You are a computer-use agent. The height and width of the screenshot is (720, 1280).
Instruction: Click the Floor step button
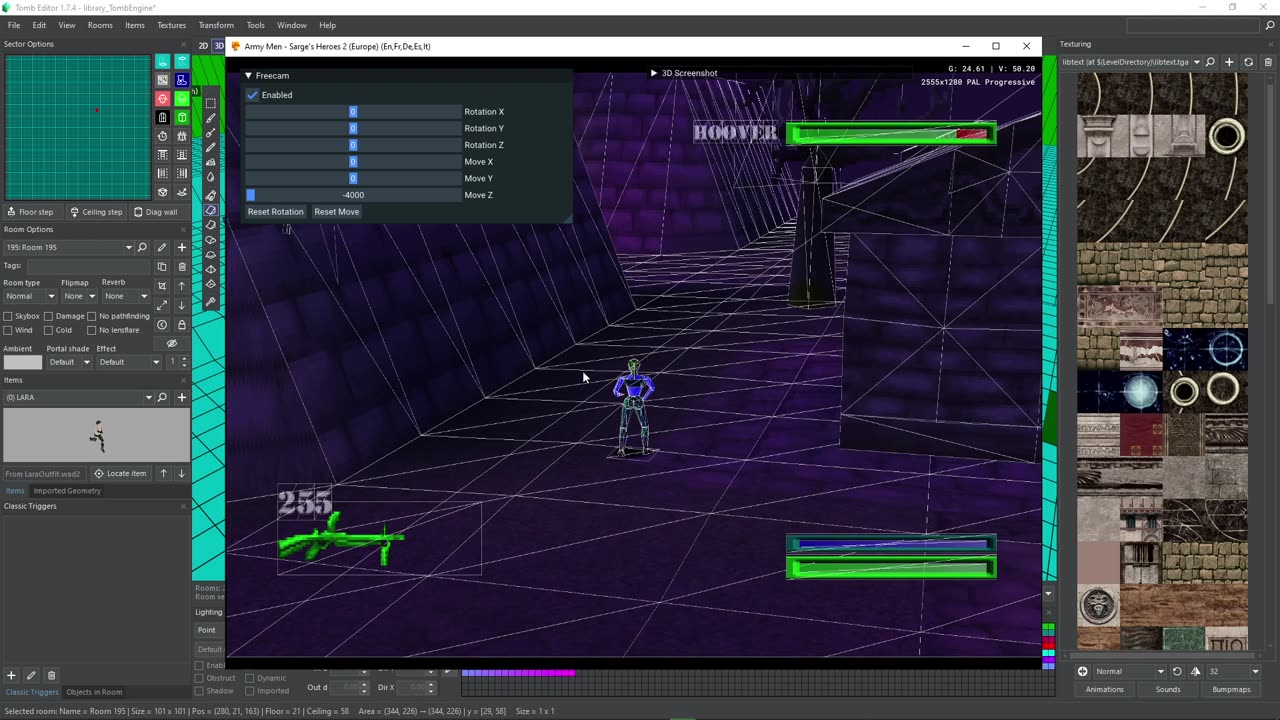[30, 212]
